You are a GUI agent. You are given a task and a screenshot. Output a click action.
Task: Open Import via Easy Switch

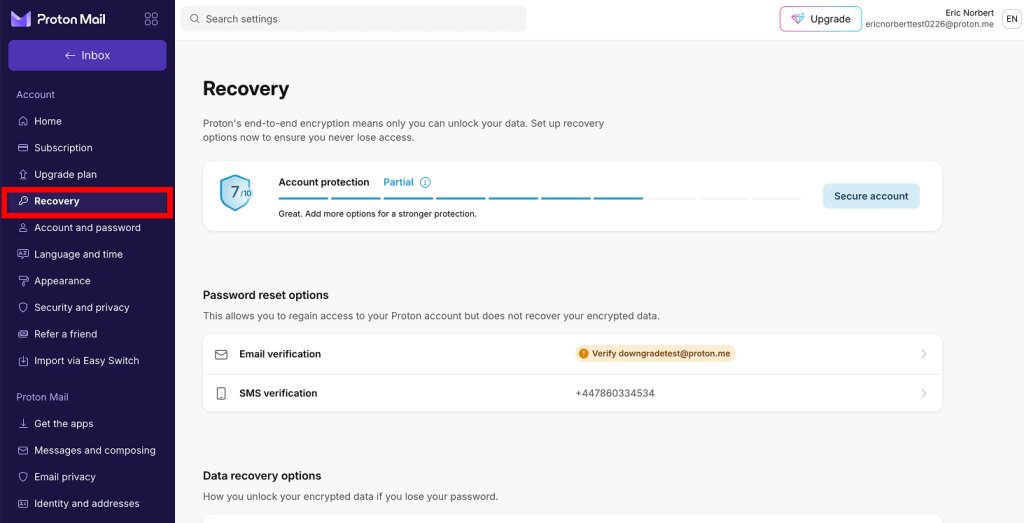click(88, 360)
